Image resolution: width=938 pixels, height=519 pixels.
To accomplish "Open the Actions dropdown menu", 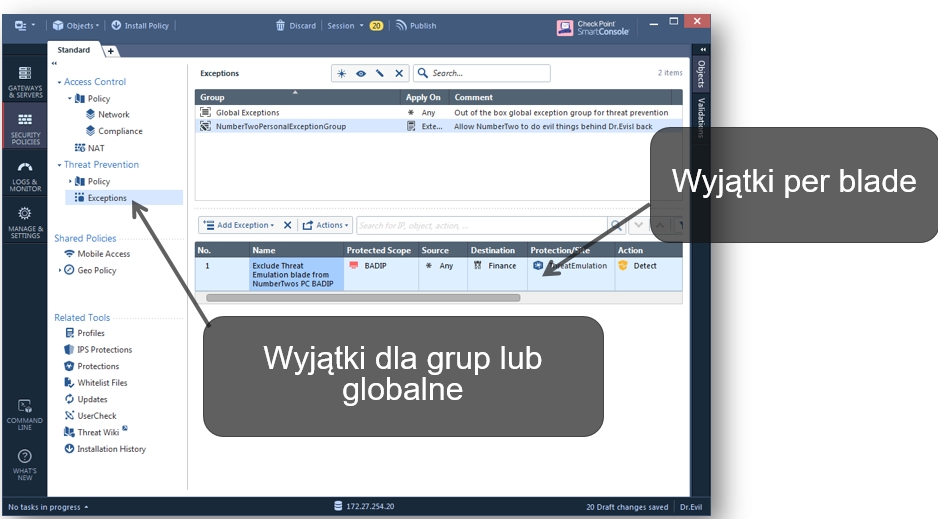I will click(325, 225).
